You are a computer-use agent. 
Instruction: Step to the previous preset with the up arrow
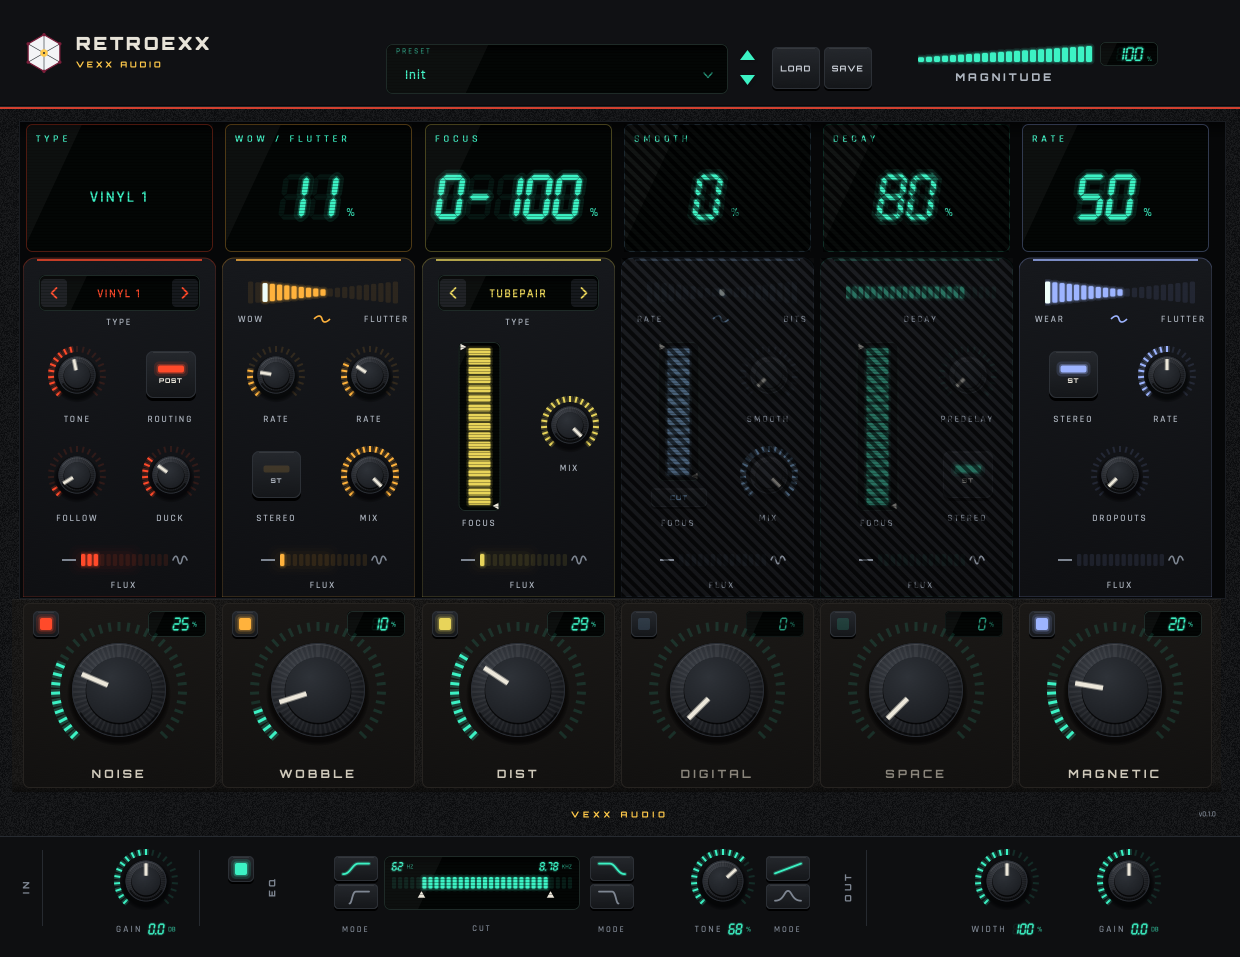click(x=747, y=55)
